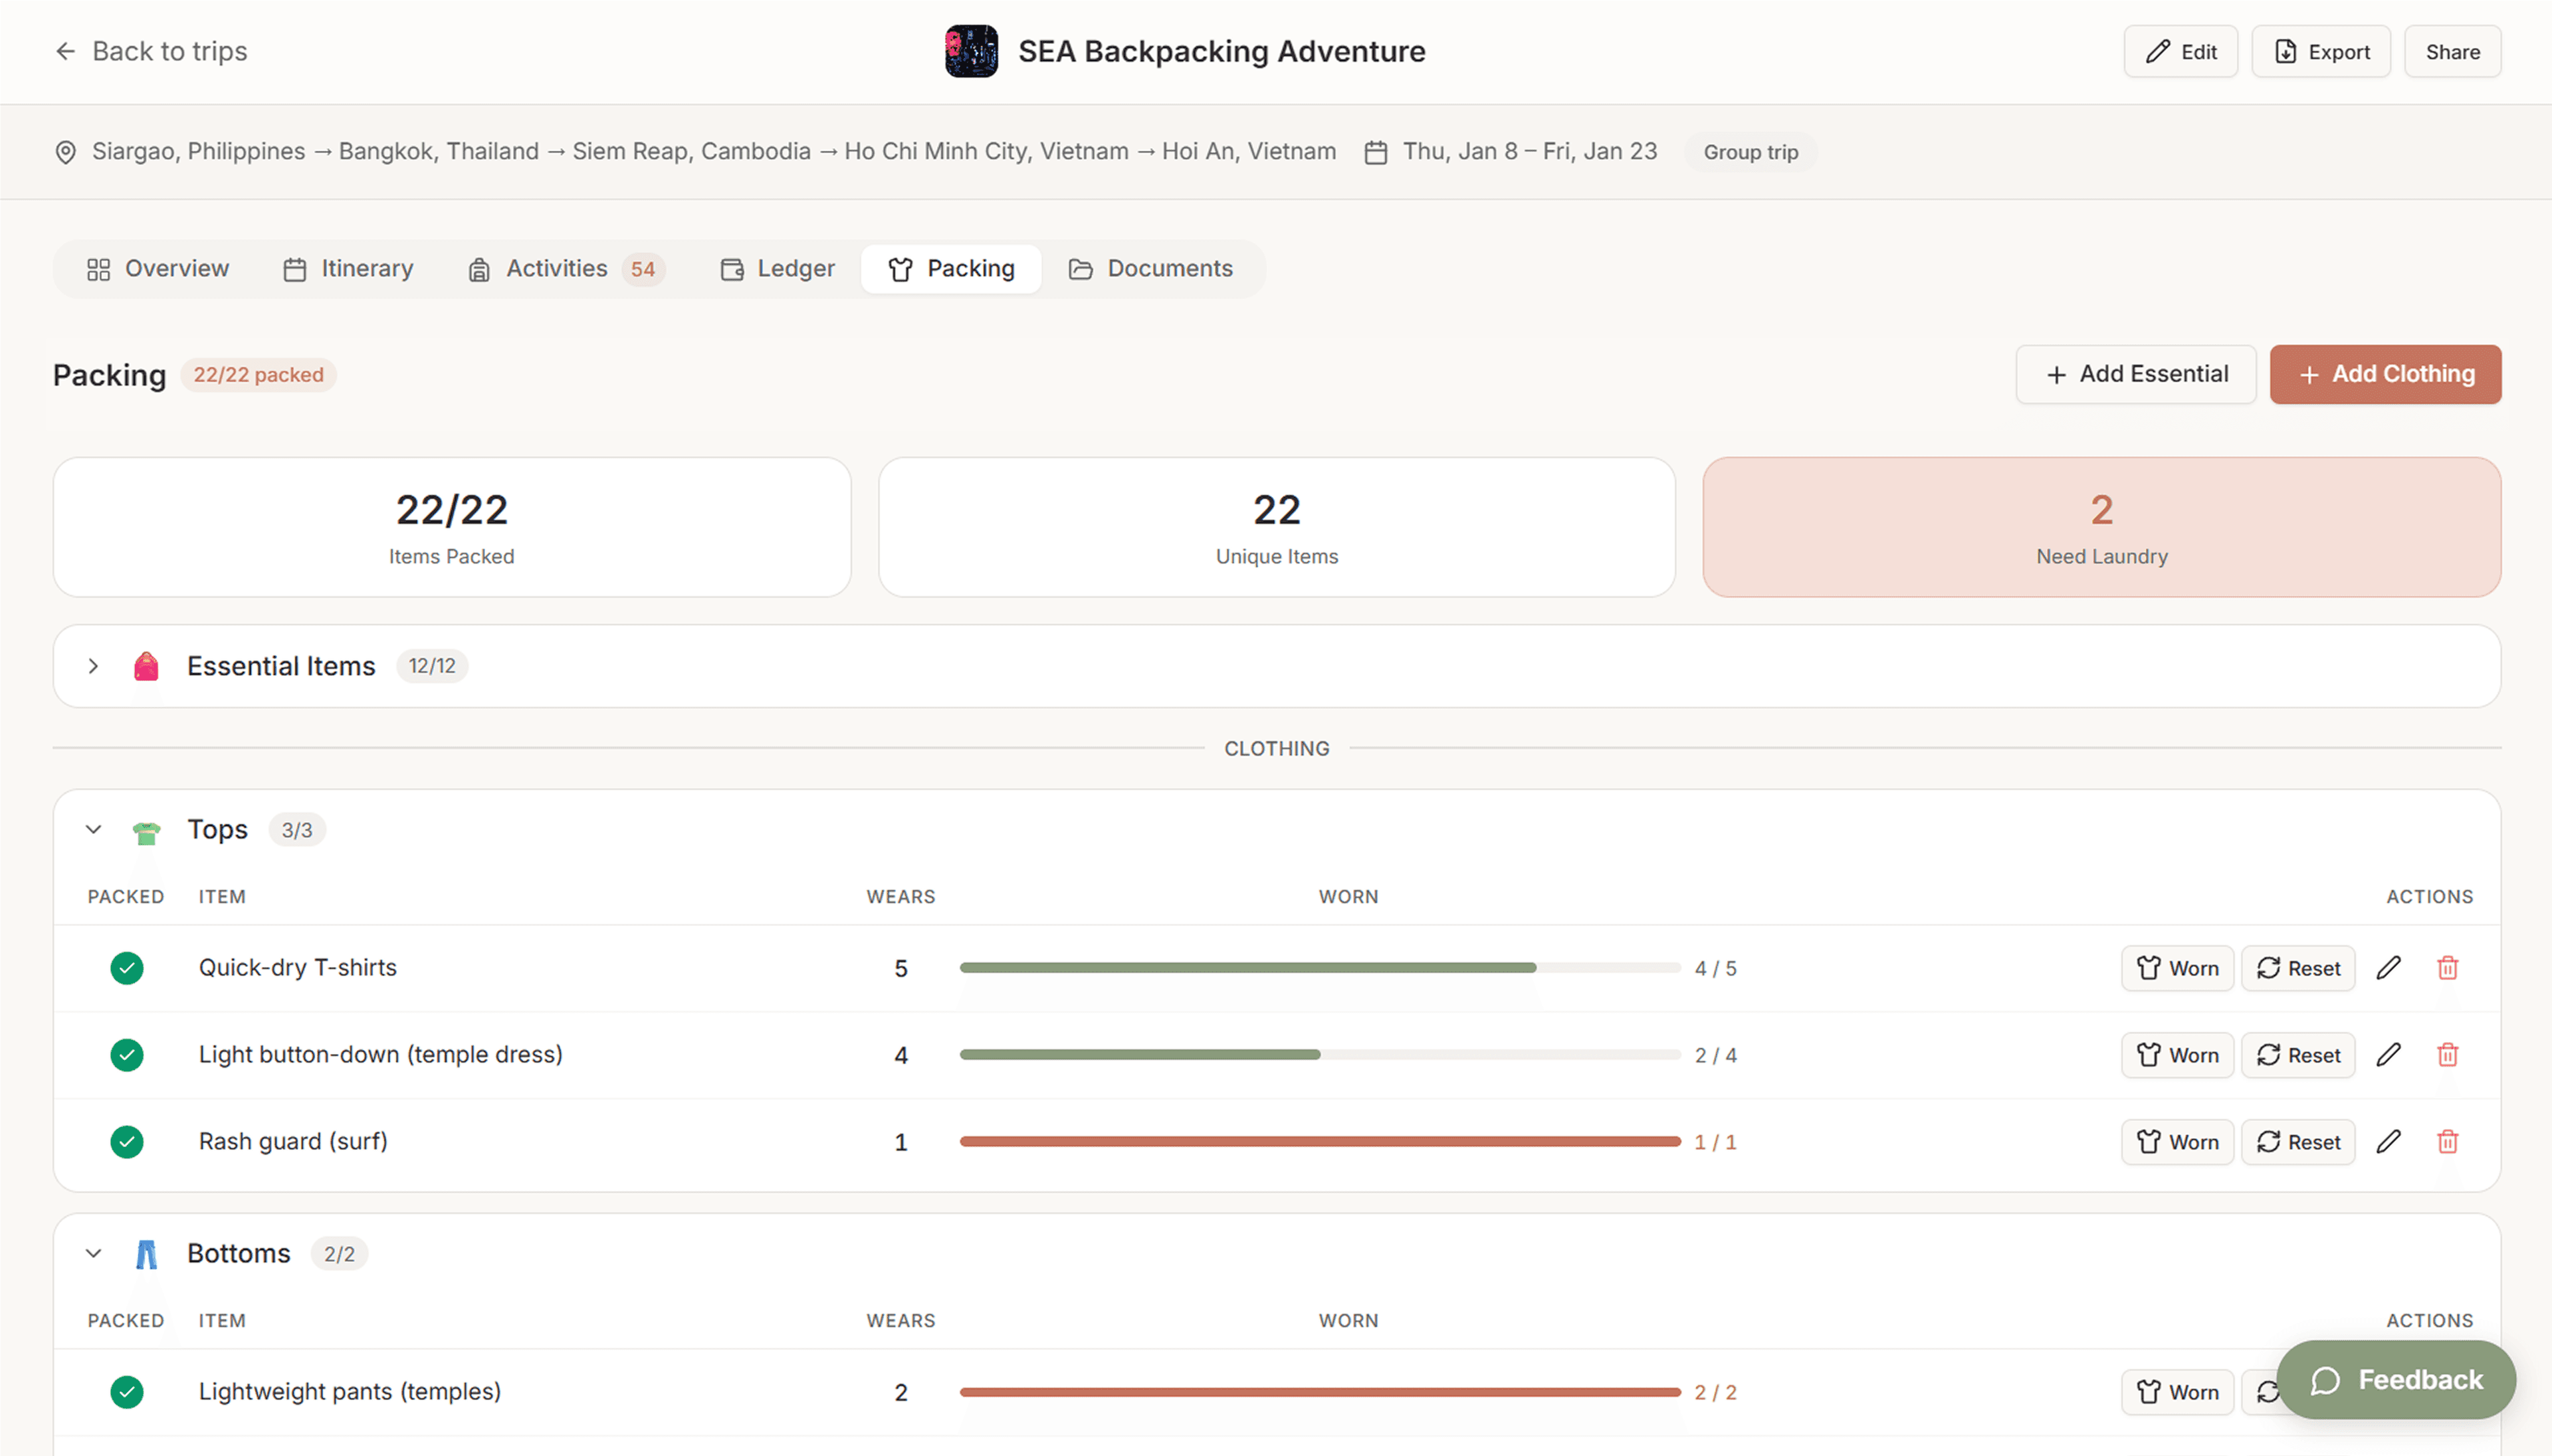Click the Quick-dry T-shirts worn progress bar
This screenshot has height=1456, width=2552.
tap(1319, 967)
